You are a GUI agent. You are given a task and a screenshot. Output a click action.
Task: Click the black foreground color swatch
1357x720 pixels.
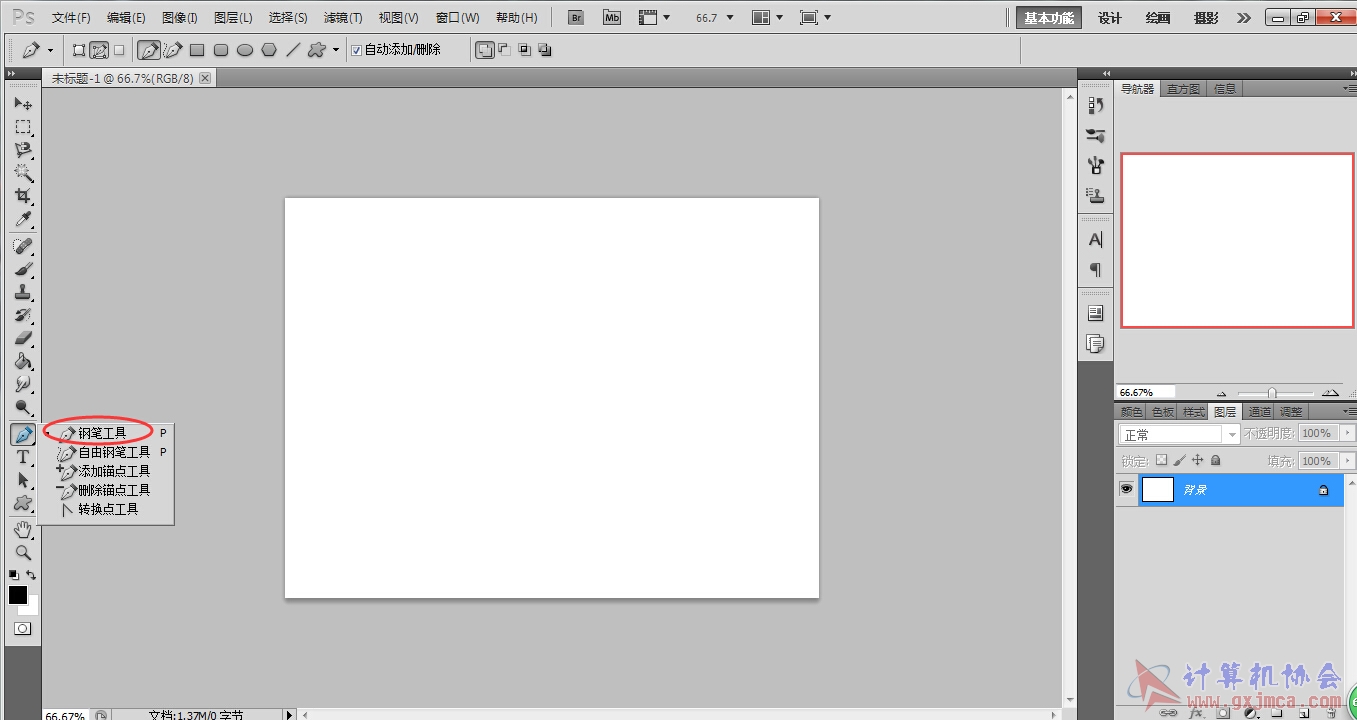point(18,595)
